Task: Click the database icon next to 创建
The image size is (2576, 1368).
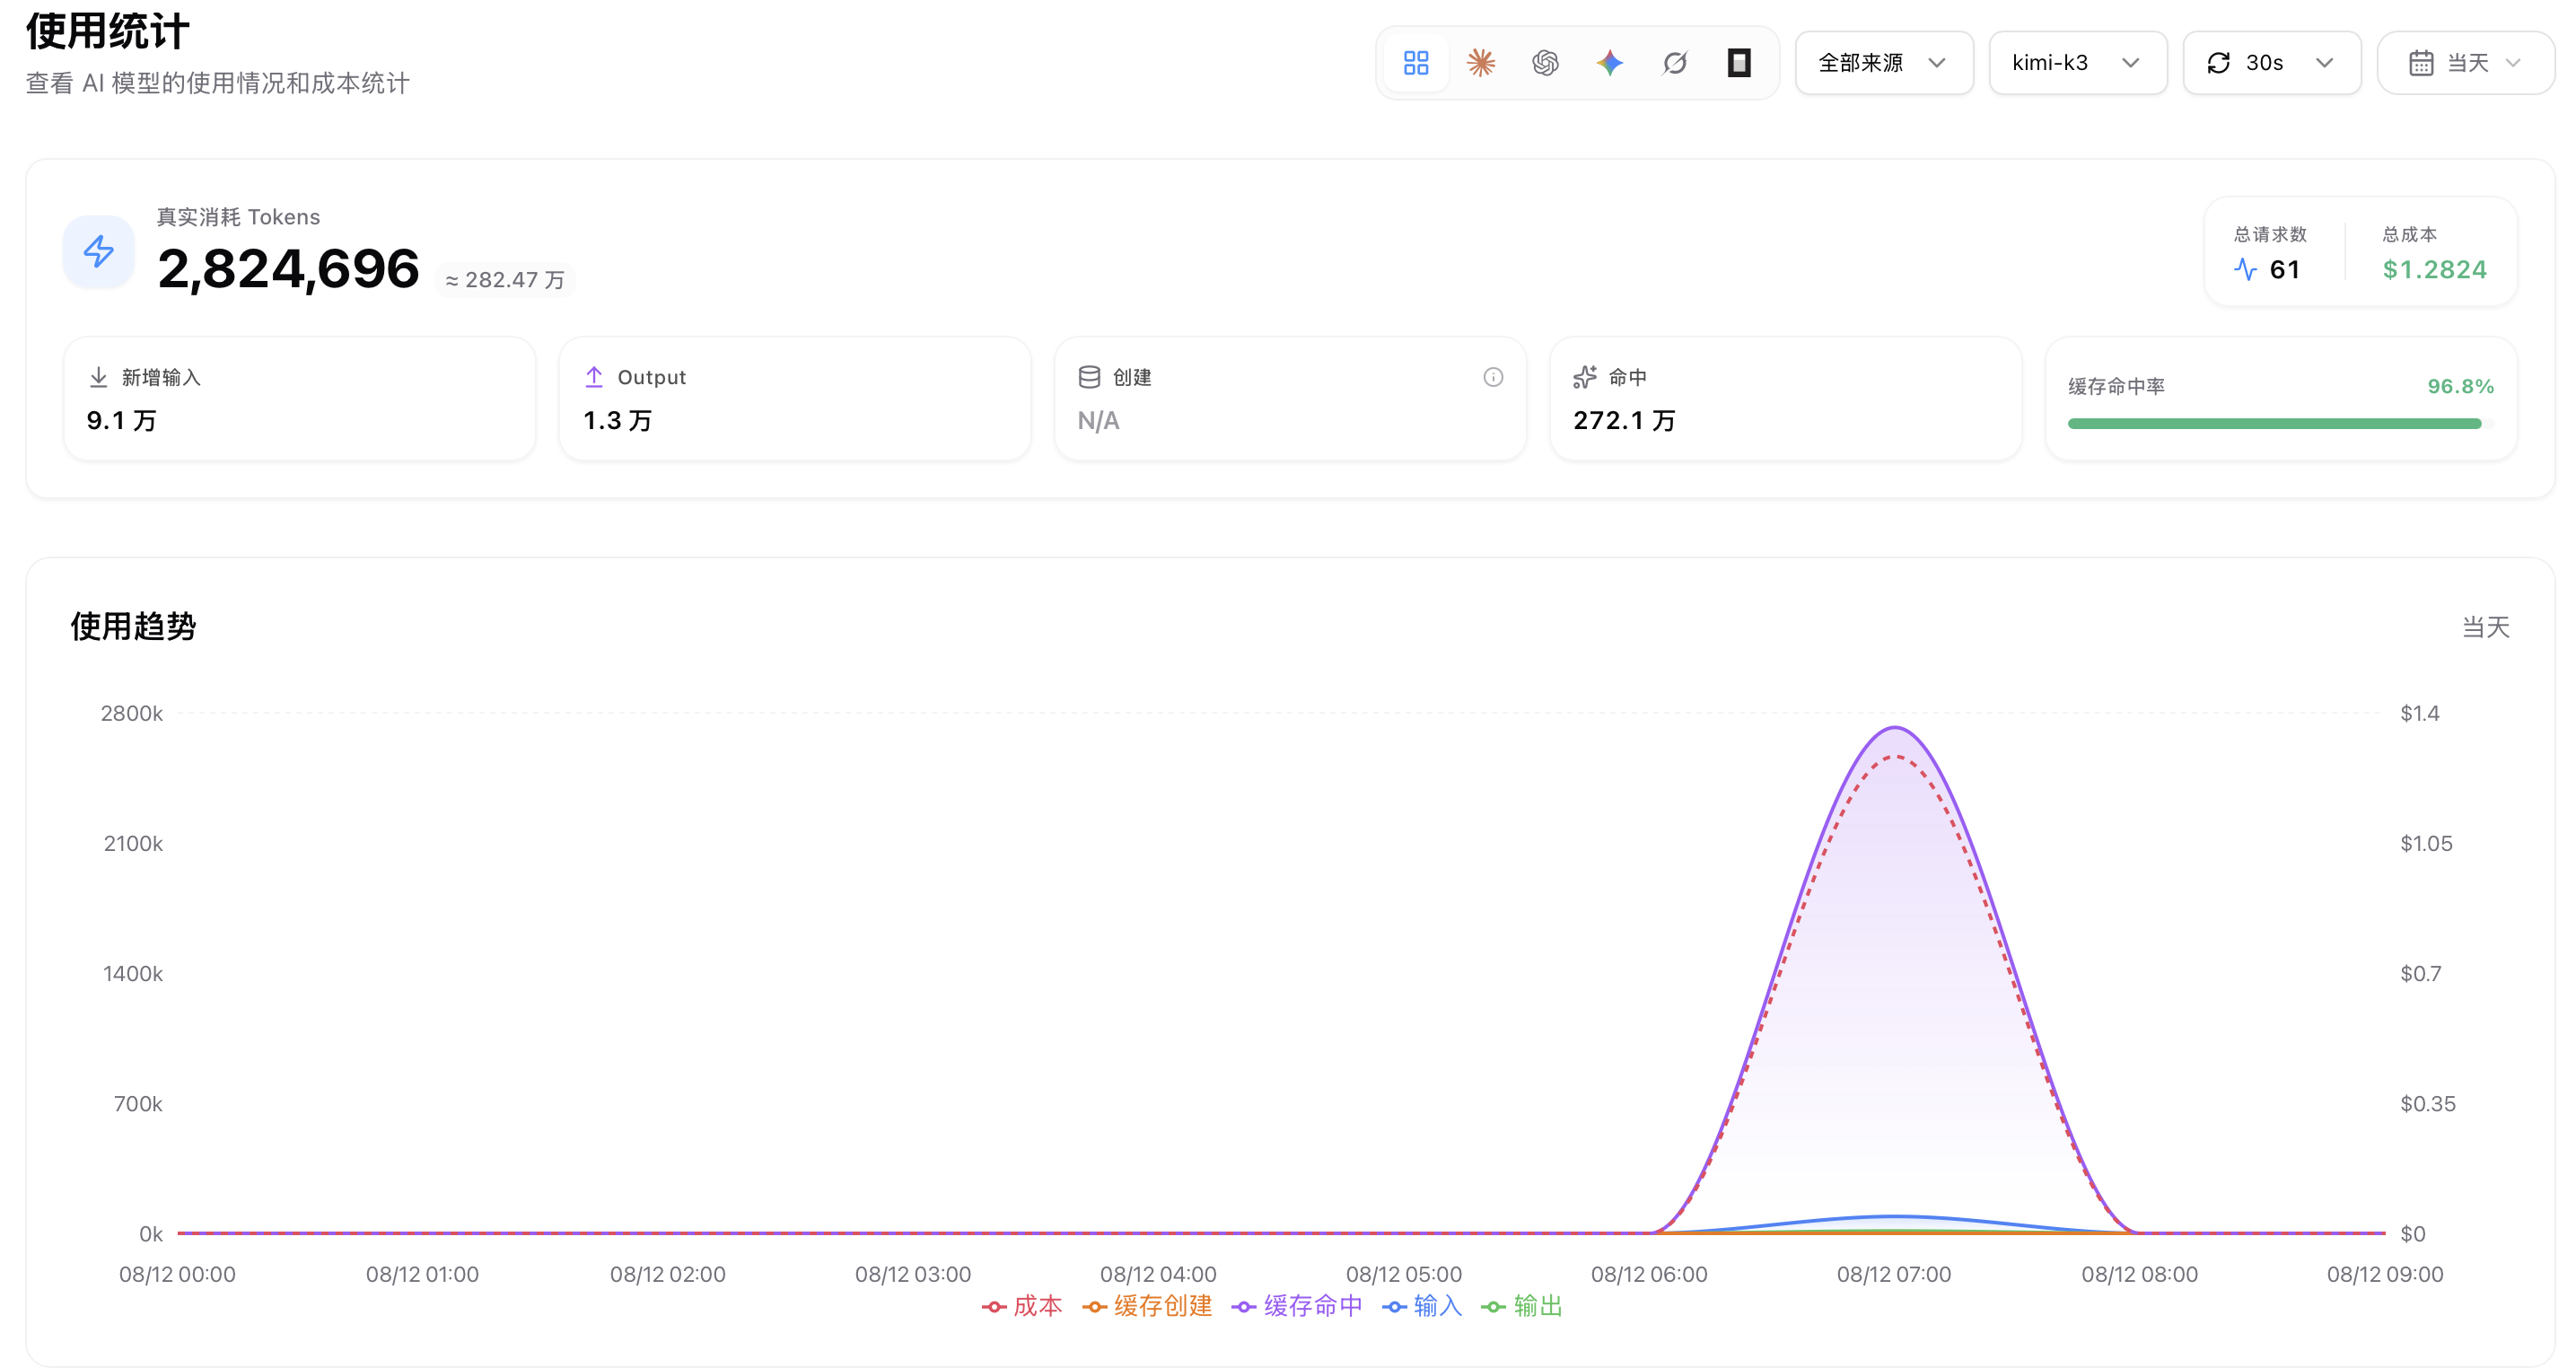Action: [x=1089, y=377]
